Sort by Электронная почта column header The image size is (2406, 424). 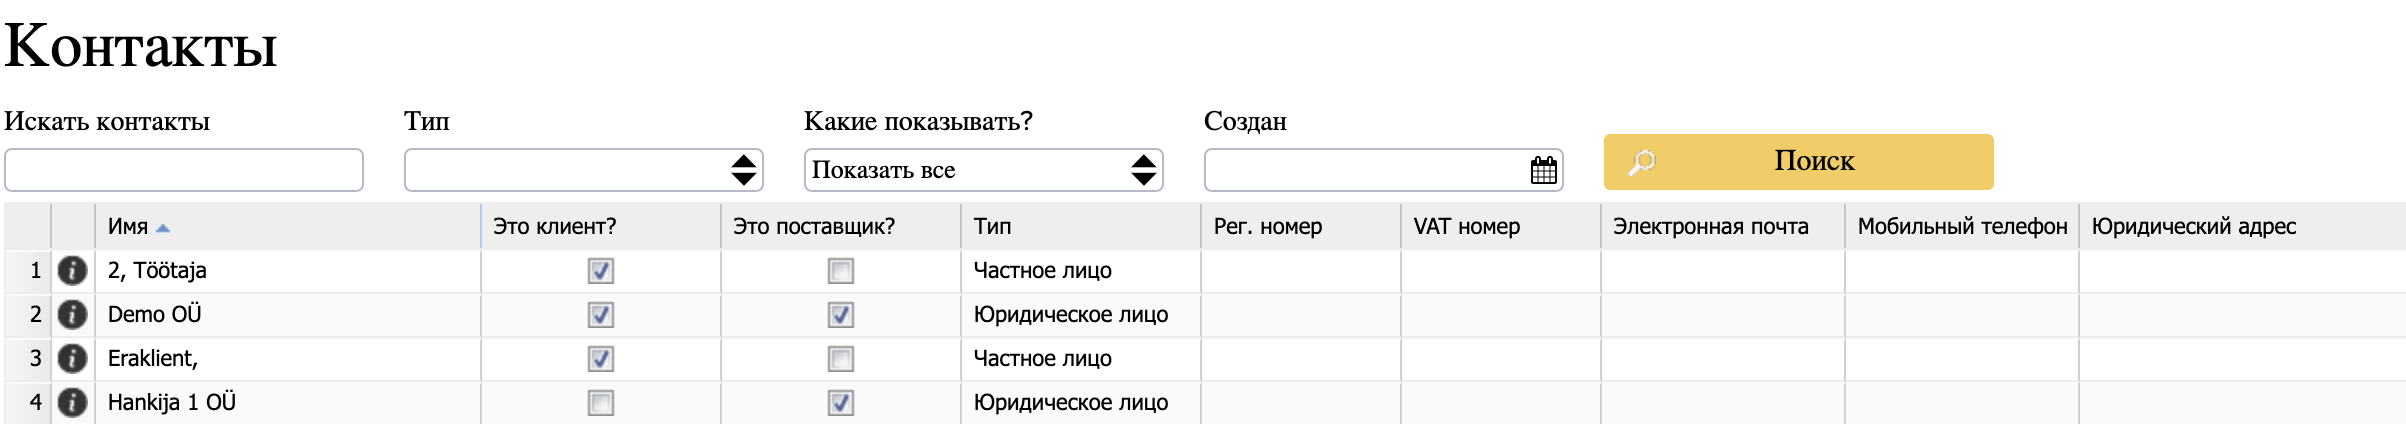1710,227
